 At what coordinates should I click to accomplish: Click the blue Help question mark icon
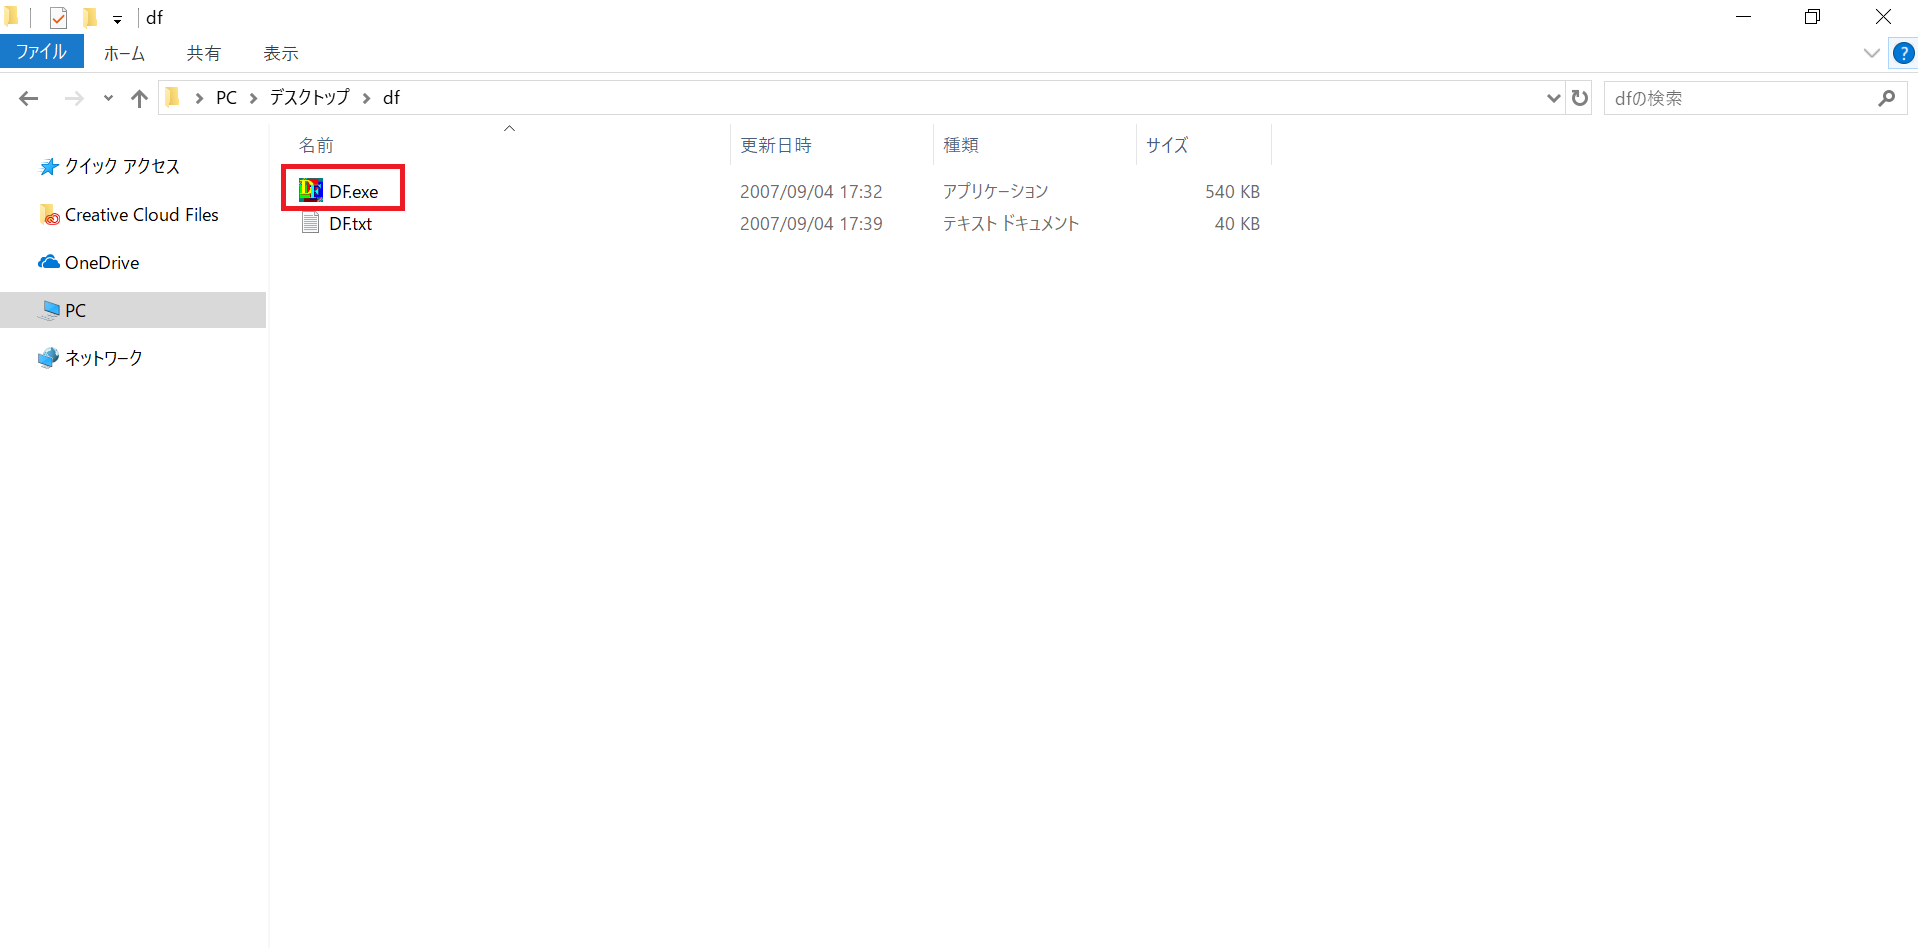(x=1903, y=53)
